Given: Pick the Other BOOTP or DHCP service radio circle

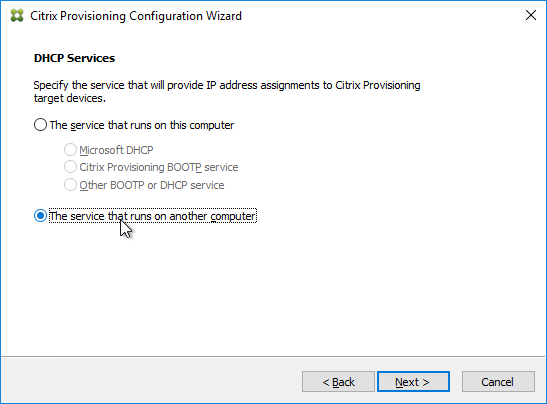Looking at the screenshot, I should 70,185.
